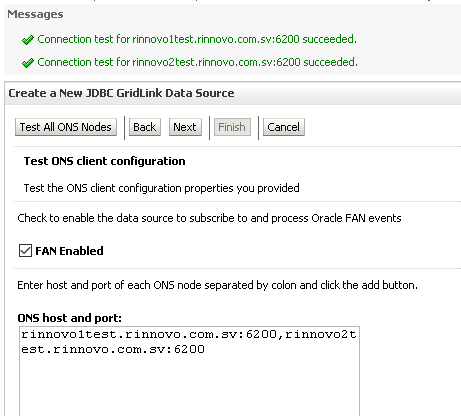Click the Test All ONS Nodes button
This screenshot has height=416, width=461.
coord(66,127)
